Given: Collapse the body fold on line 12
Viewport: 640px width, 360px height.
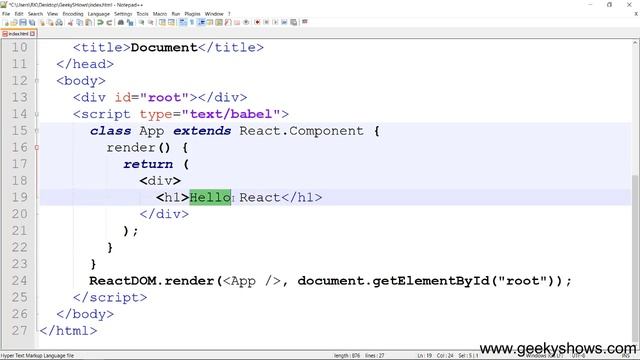Looking at the screenshot, I should [37, 81].
